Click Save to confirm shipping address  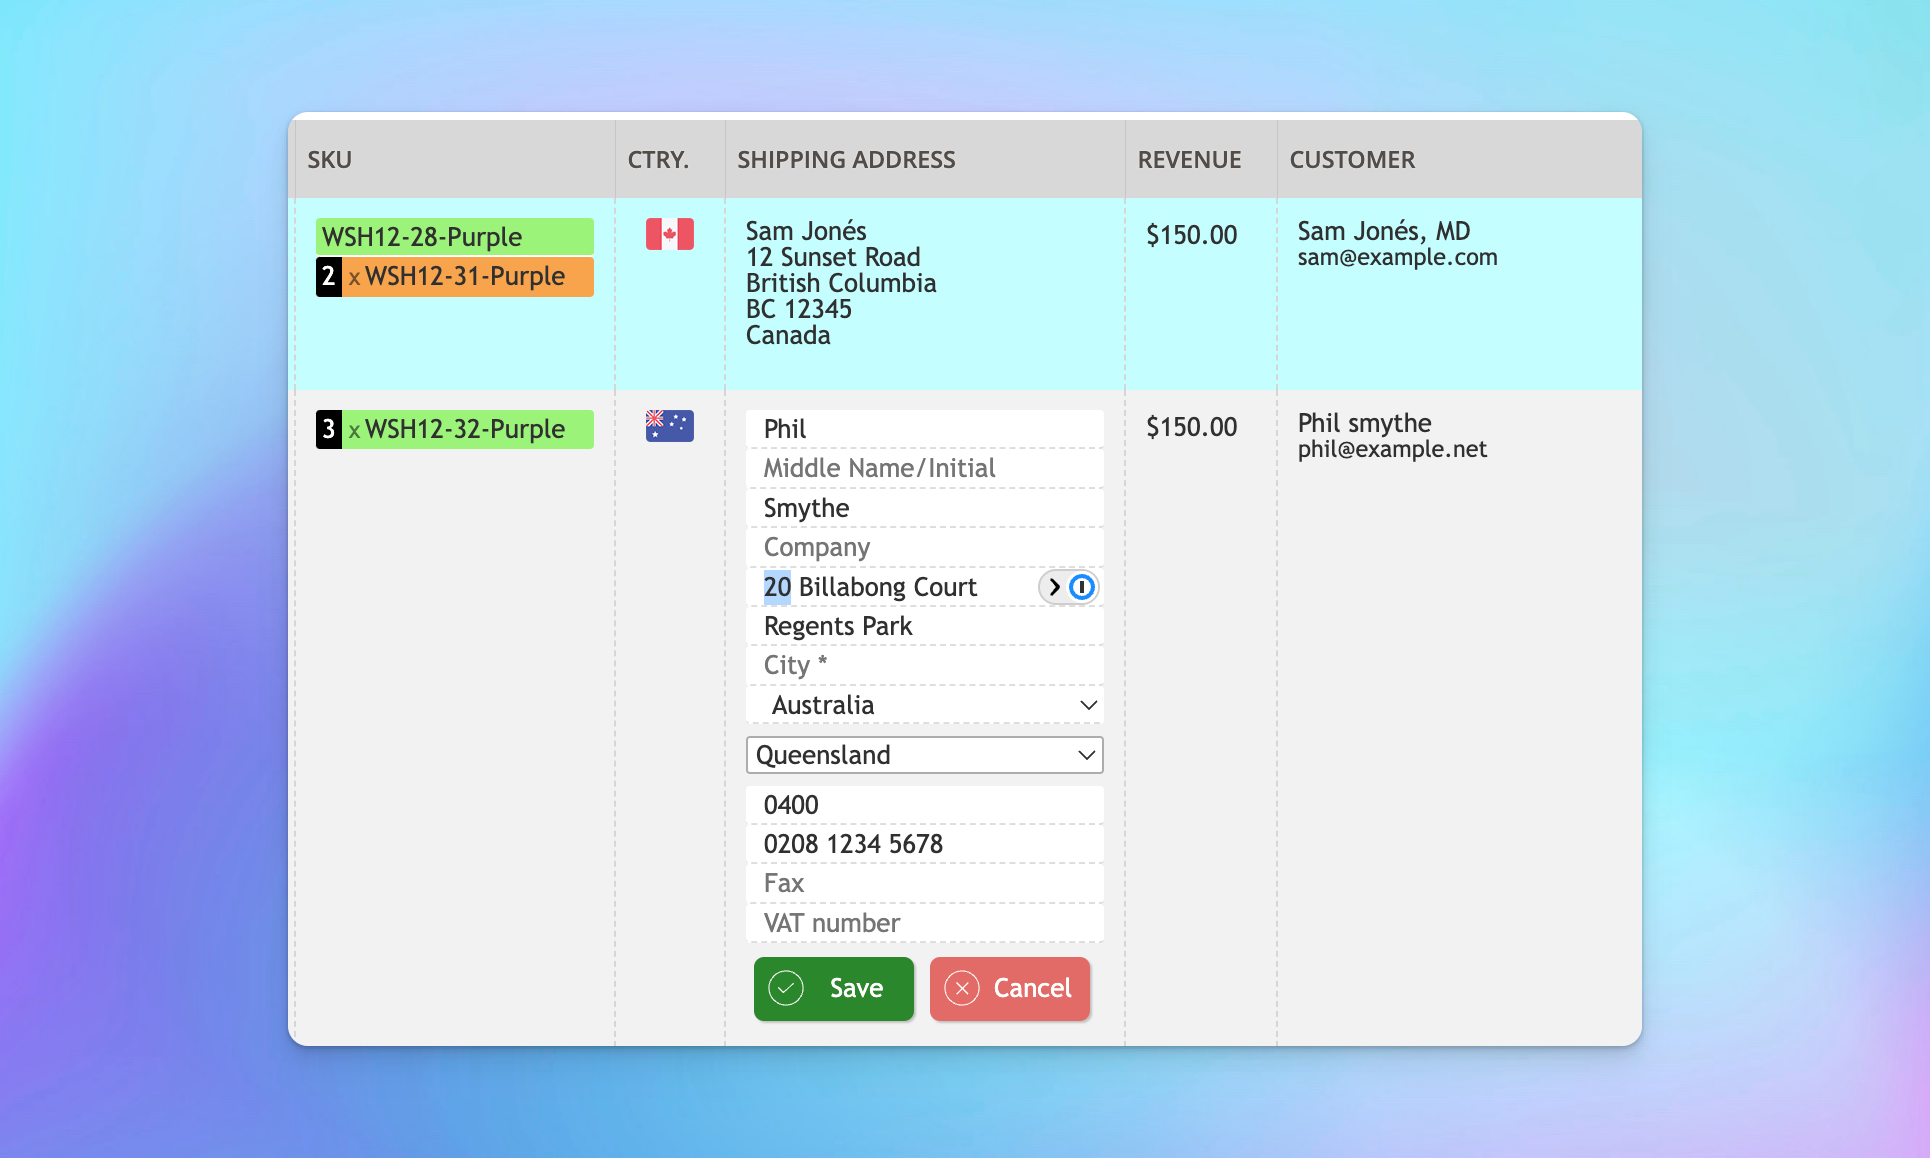click(833, 988)
